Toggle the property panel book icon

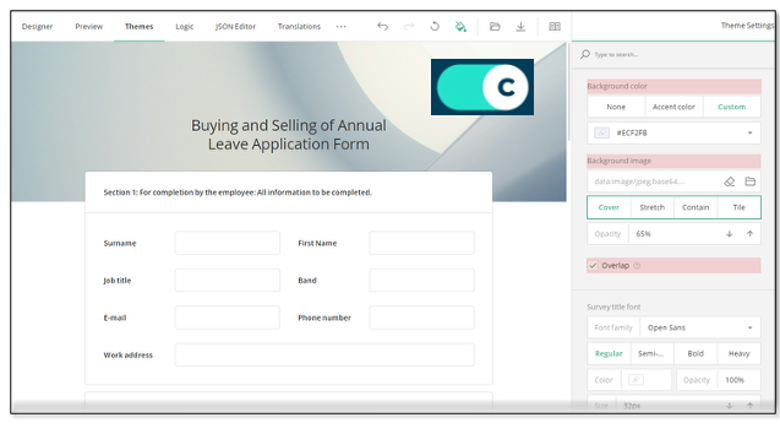click(555, 26)
